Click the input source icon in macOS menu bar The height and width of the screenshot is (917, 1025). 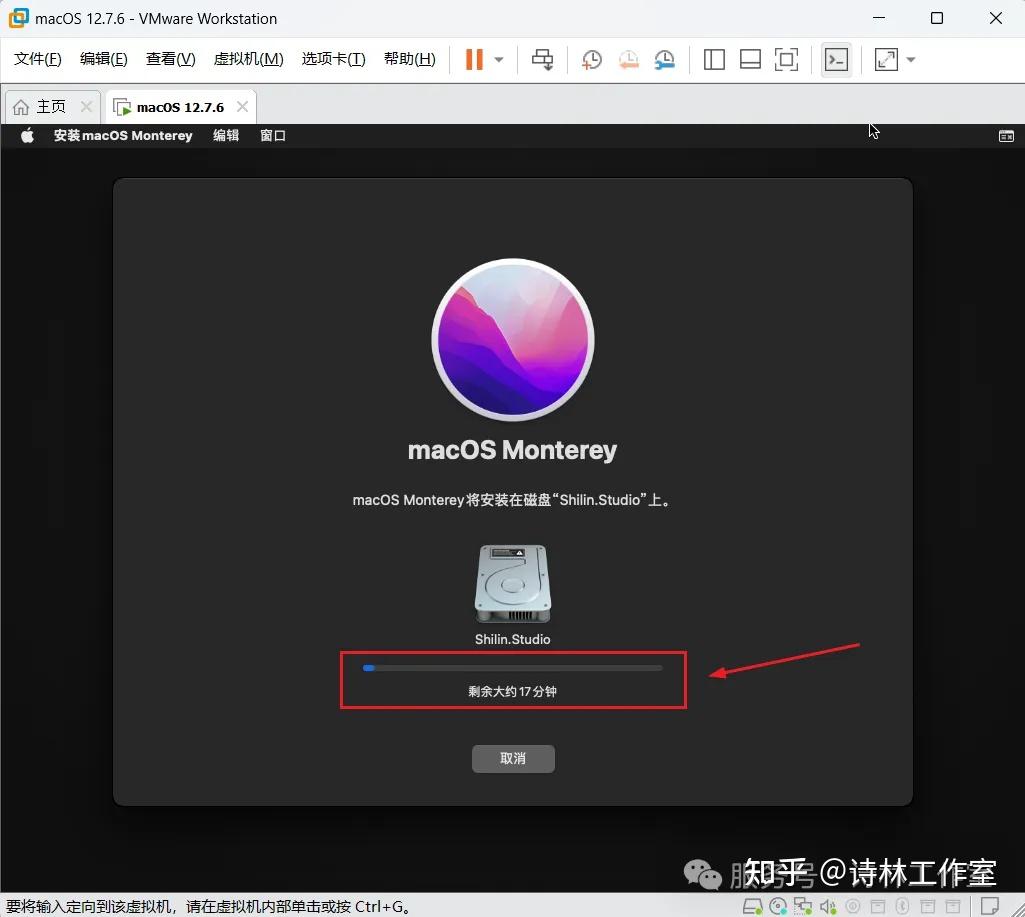(1006, 136)
